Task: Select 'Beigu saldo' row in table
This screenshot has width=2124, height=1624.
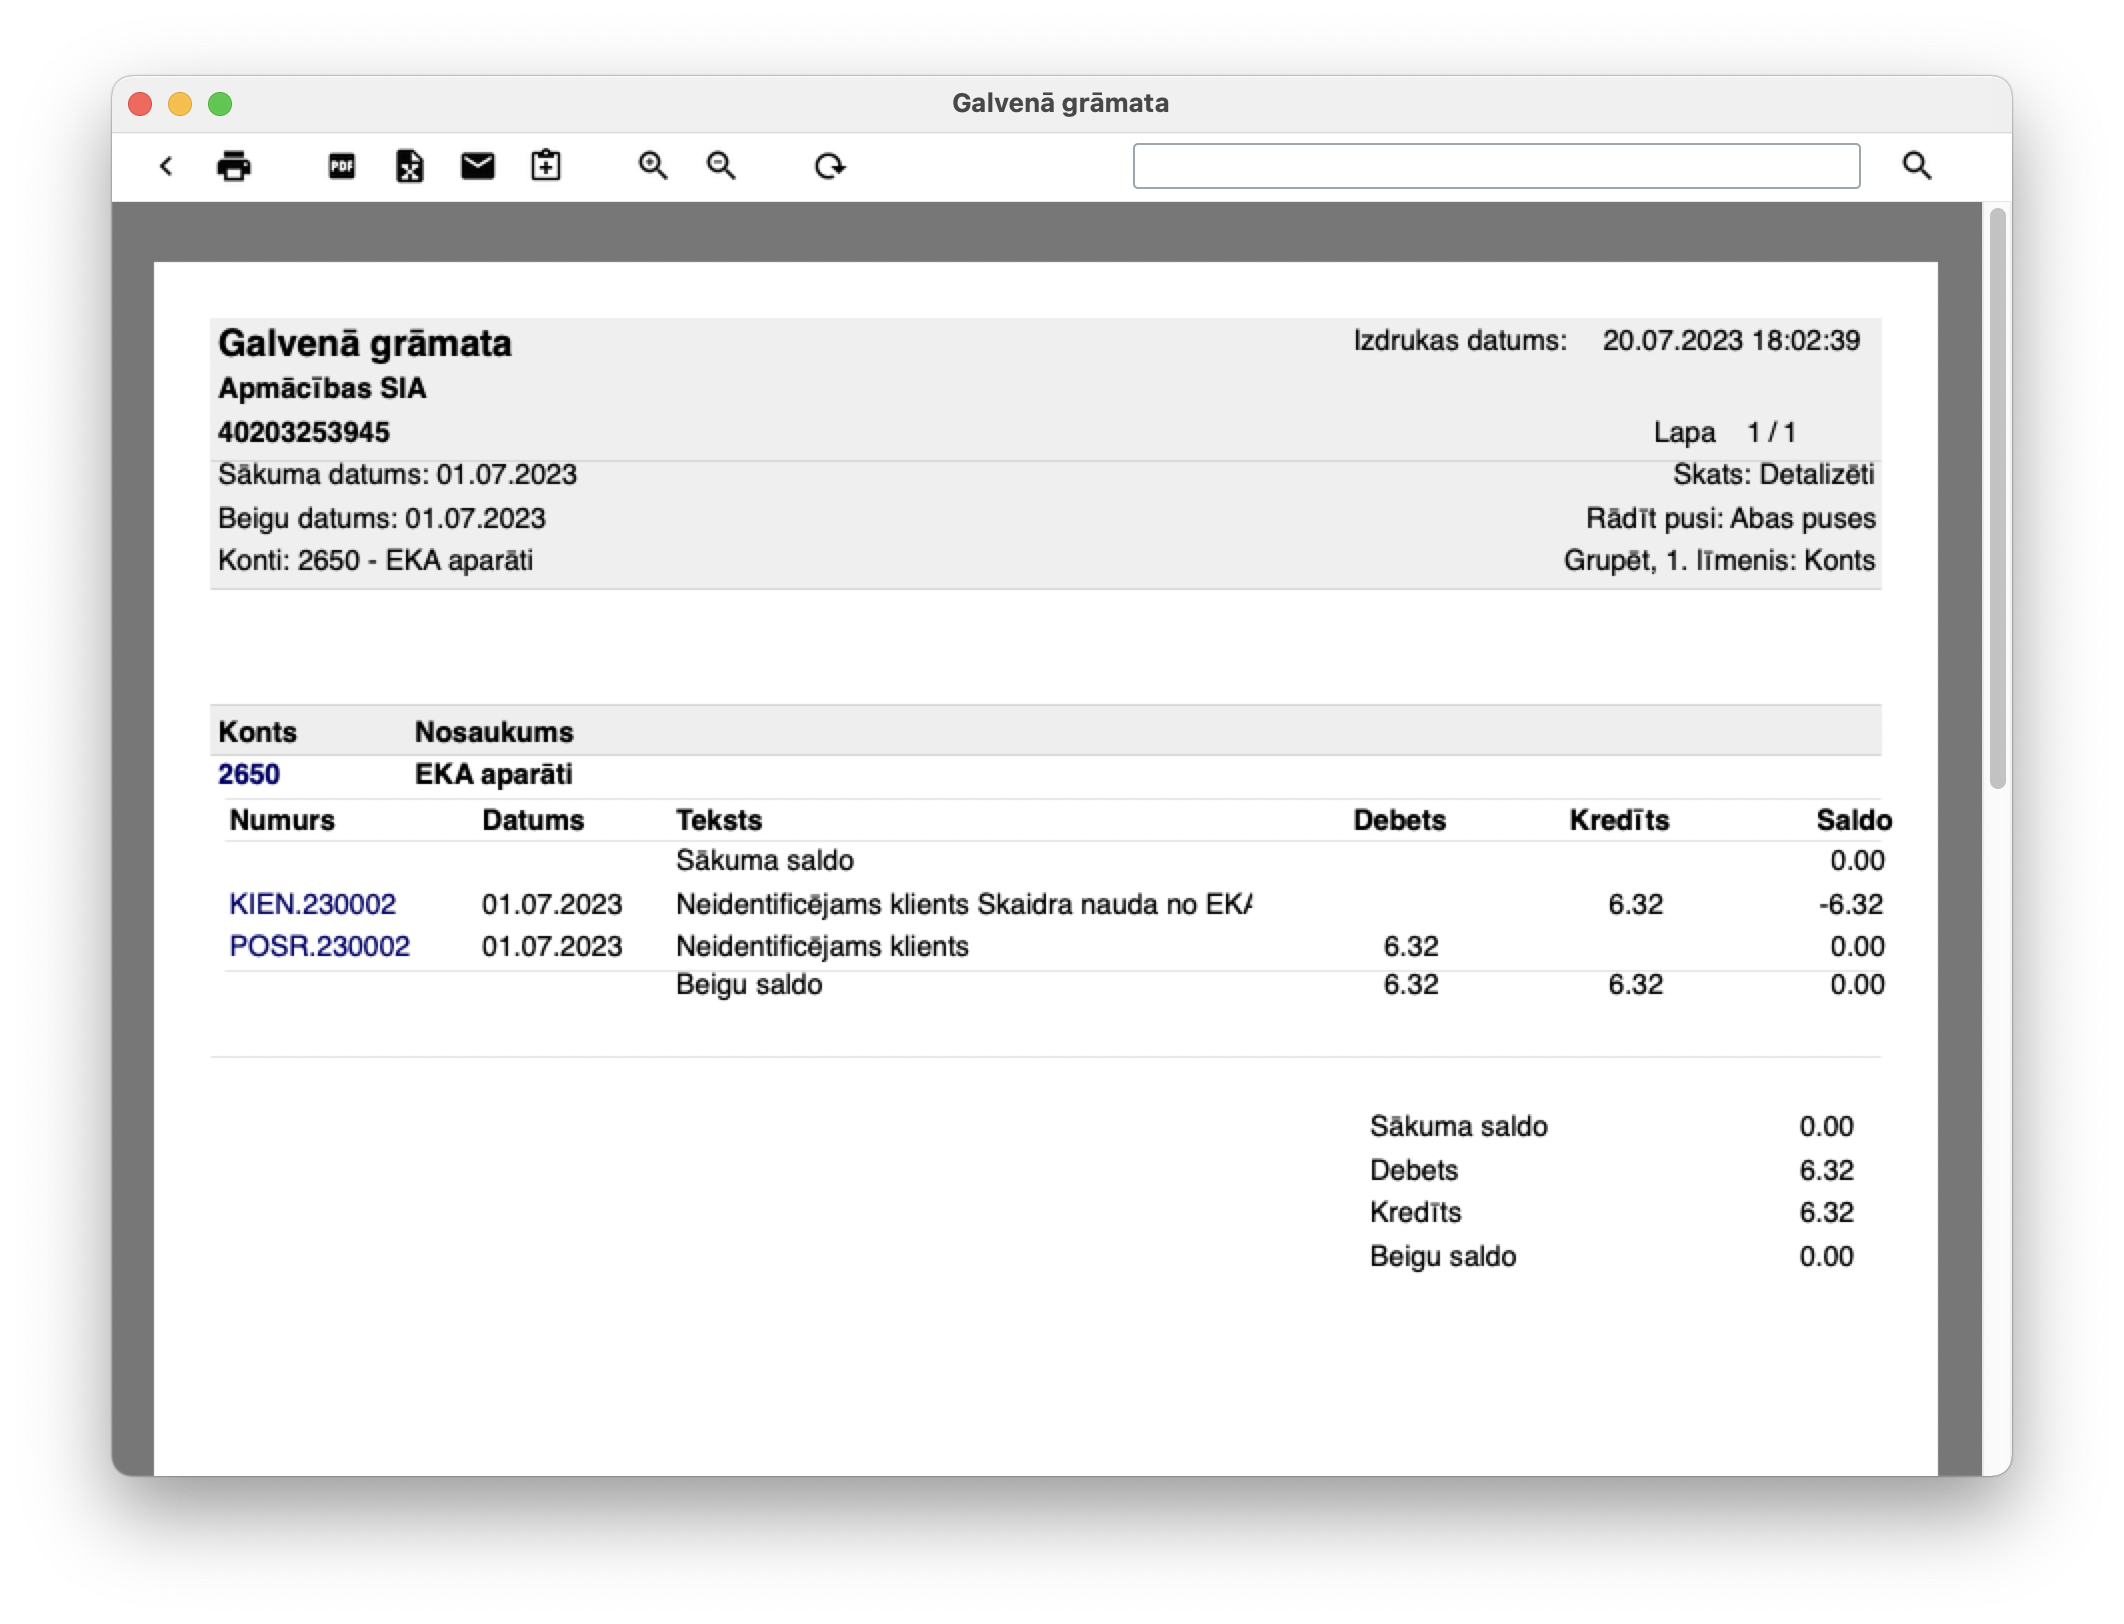Action: tap(1054, 985)
